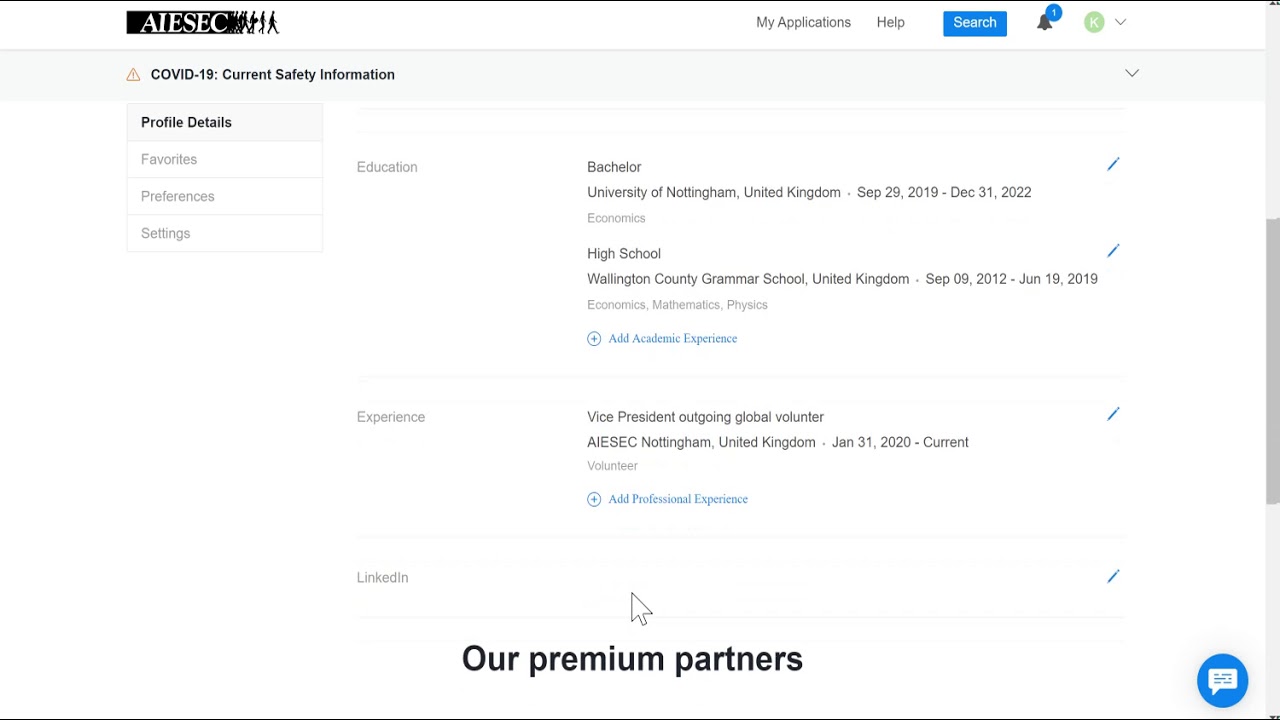Edit the High School entry pencil icon
The width and height of the screenshot is (1280, 720).
1113,251
